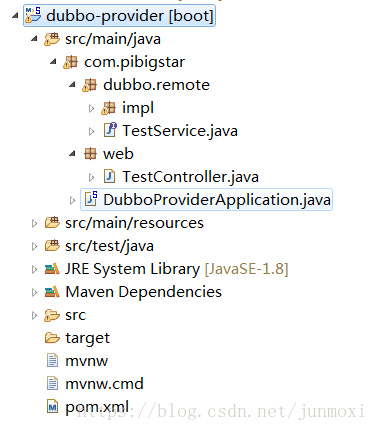The height and width of the screenshot is (431, 378).
Task: Collapse the dubbo-provider project node
Action: [15, 16]
